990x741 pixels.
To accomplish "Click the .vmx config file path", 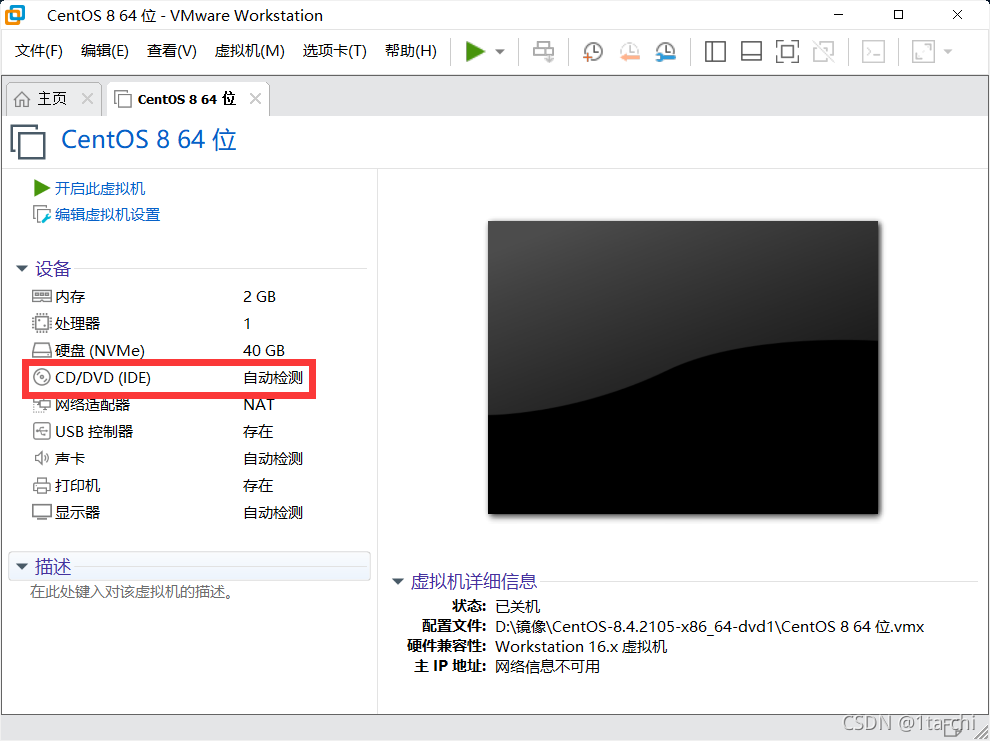I will (x=710, y=627).
